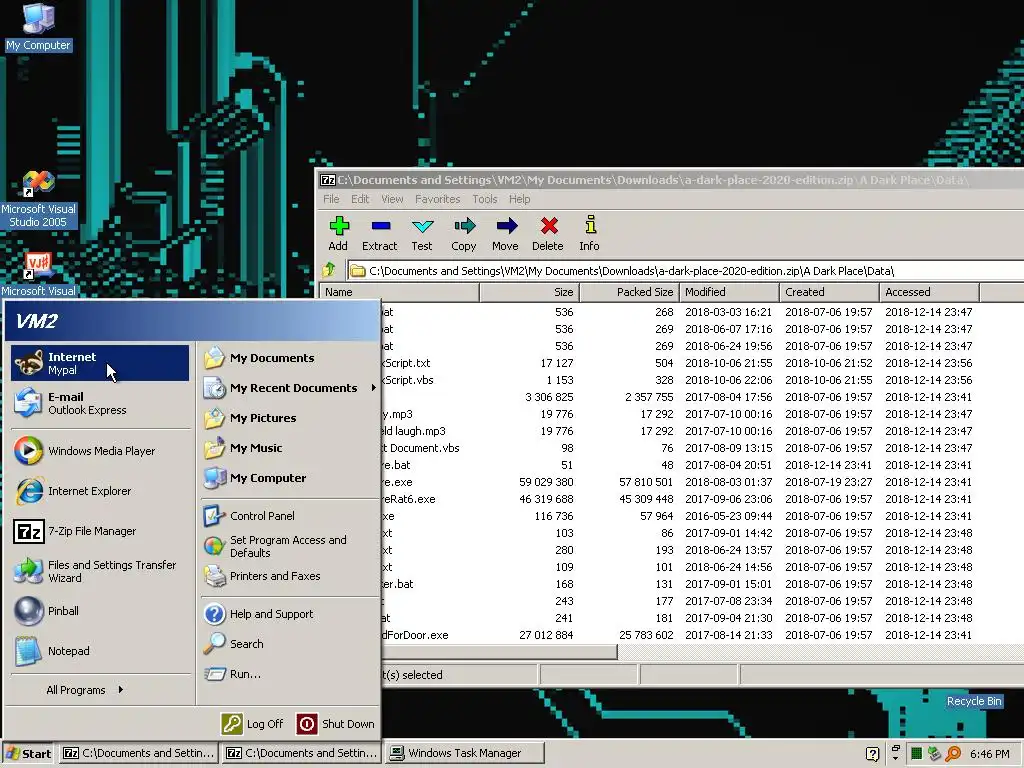The width and height of the screenshot is (1024, 768).
Task: Open the Run dialog
Action: click(x=289, y=674)
